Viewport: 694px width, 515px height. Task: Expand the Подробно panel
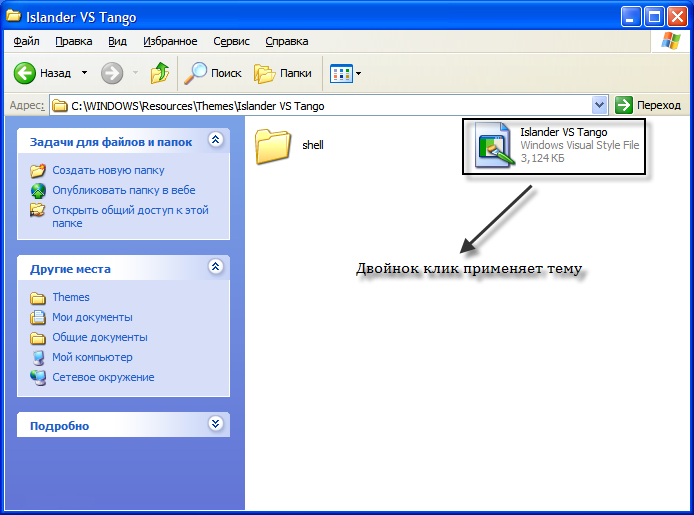pos(216,424)
